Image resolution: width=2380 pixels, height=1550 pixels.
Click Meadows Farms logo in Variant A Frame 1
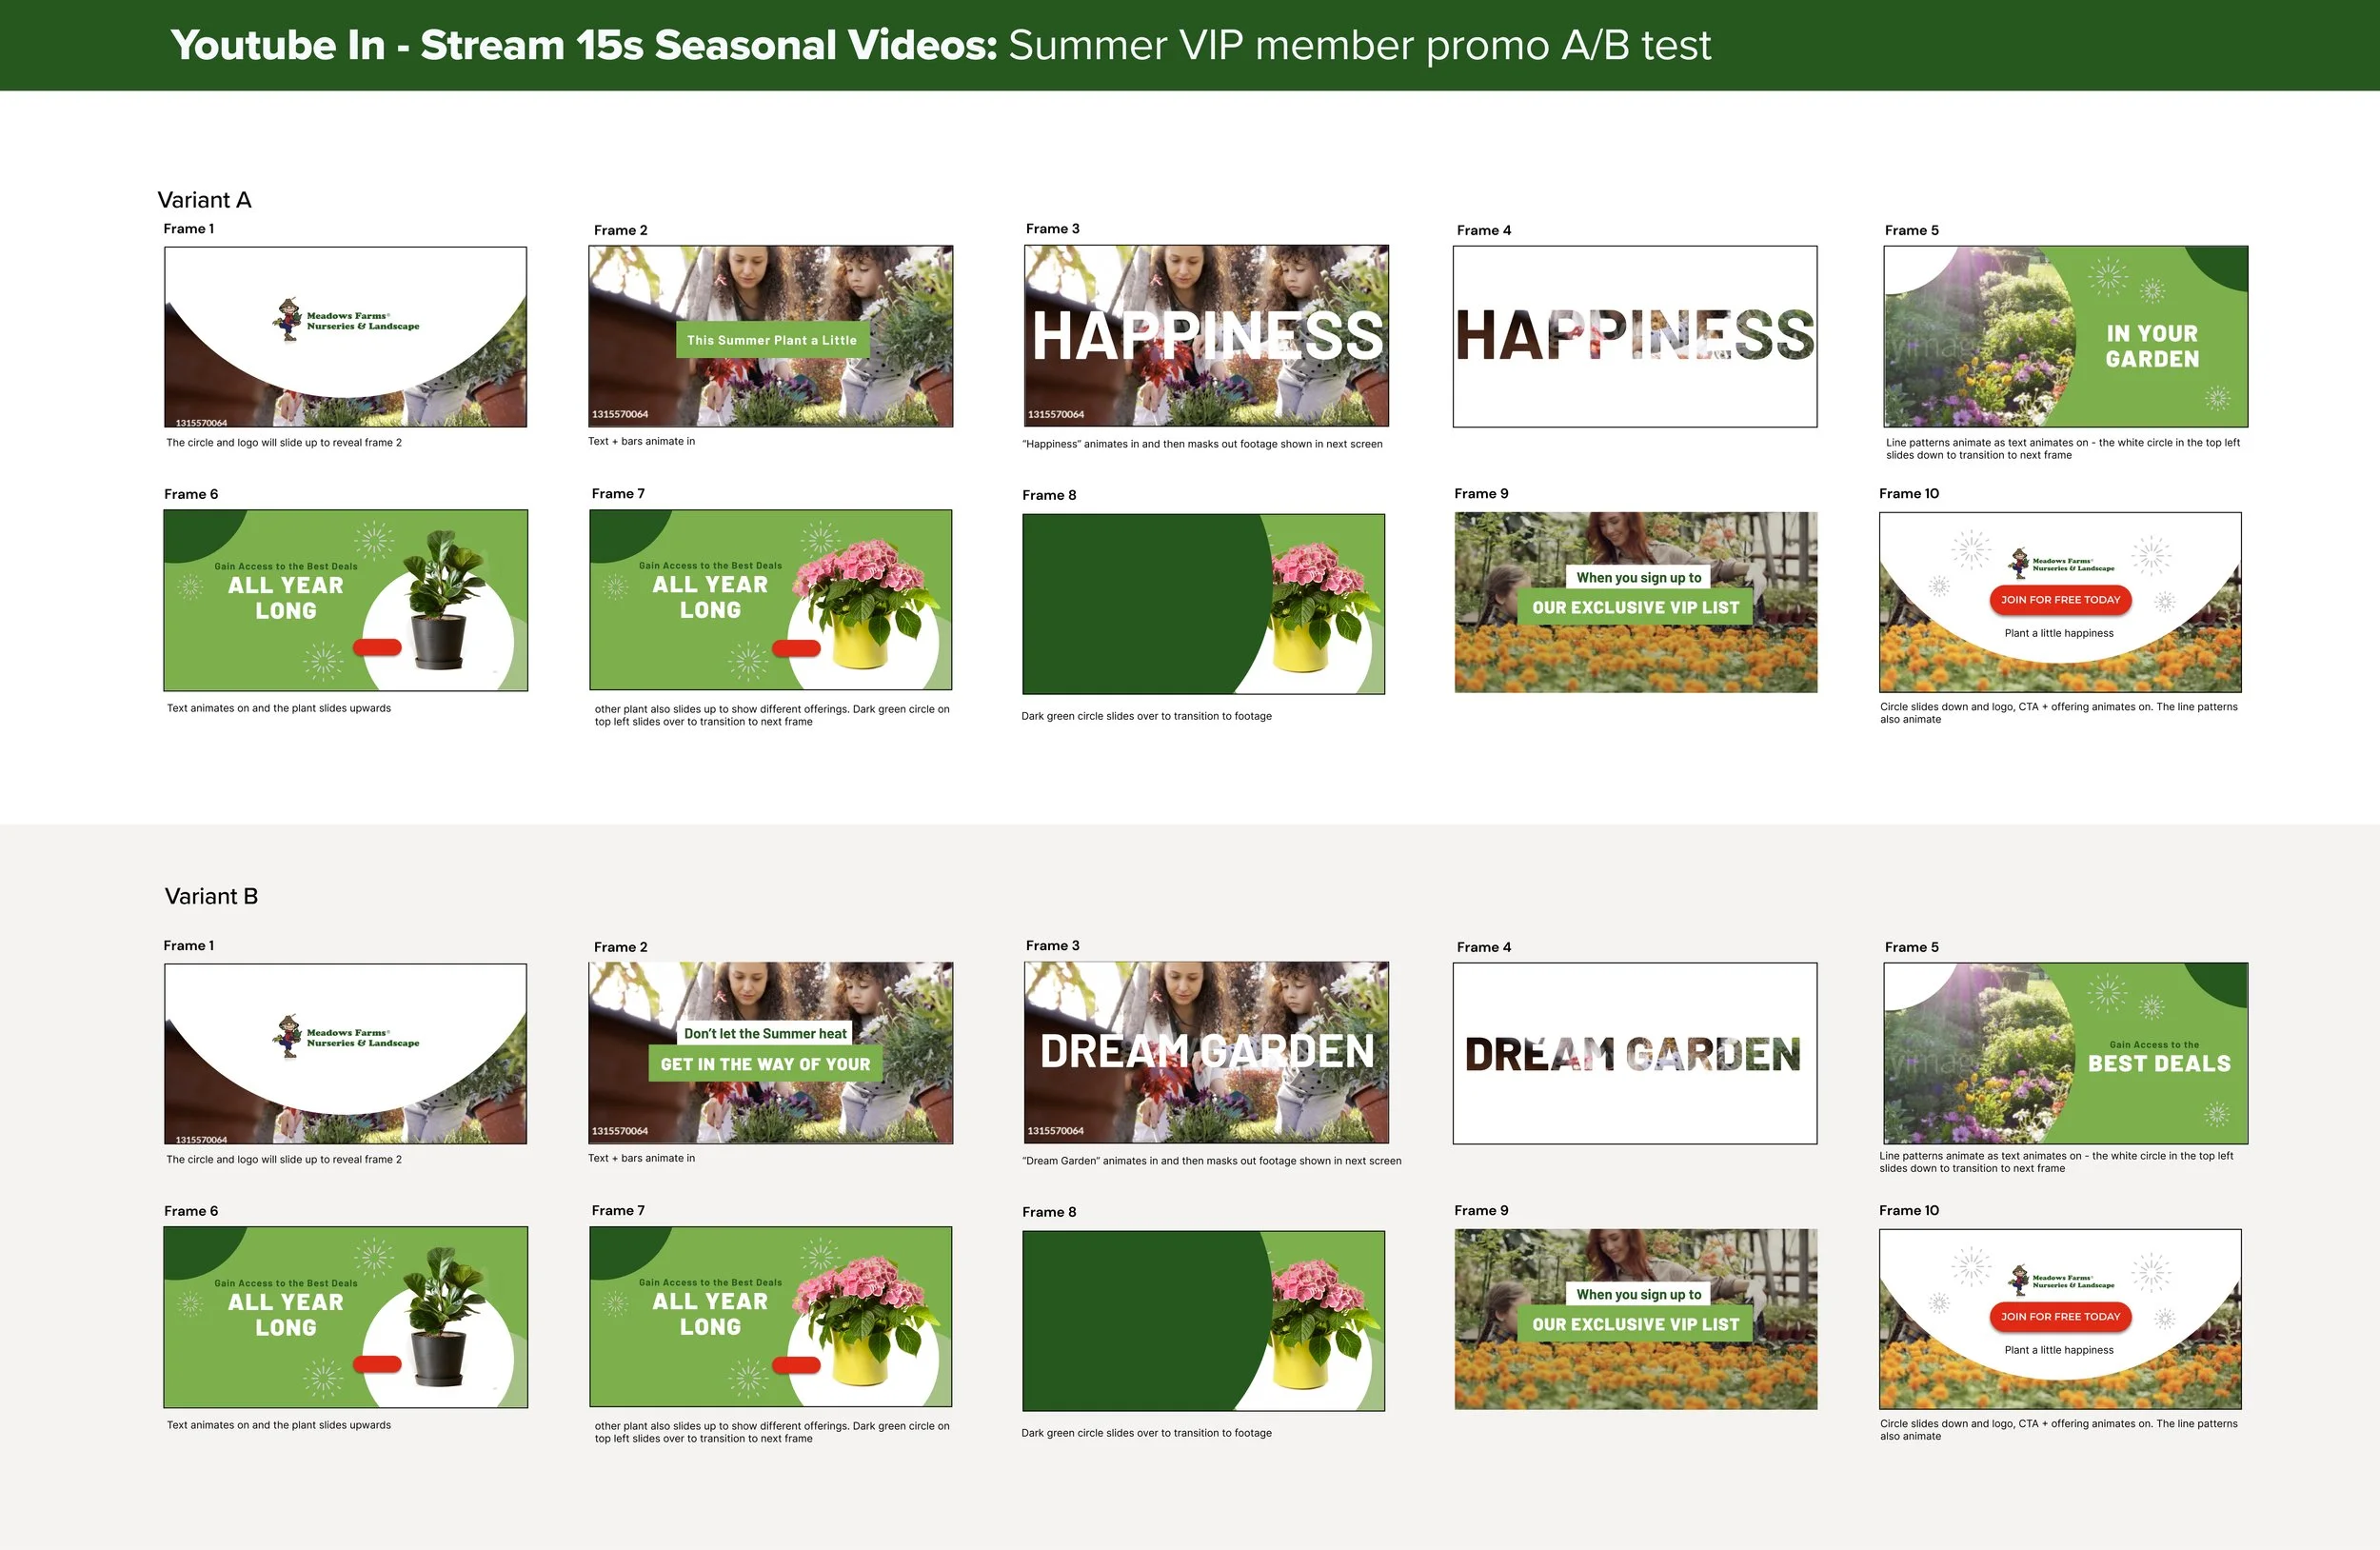345,320
